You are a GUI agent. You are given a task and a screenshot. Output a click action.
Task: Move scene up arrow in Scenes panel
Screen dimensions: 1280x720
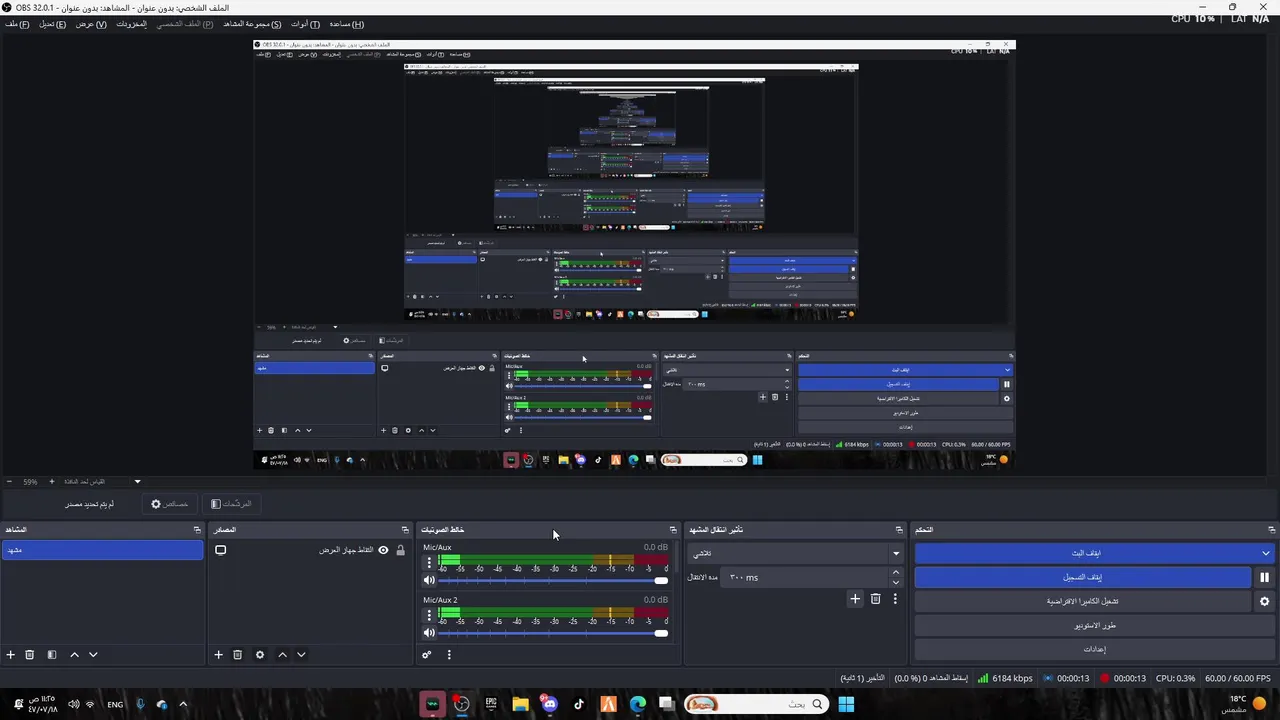(74, 655)
